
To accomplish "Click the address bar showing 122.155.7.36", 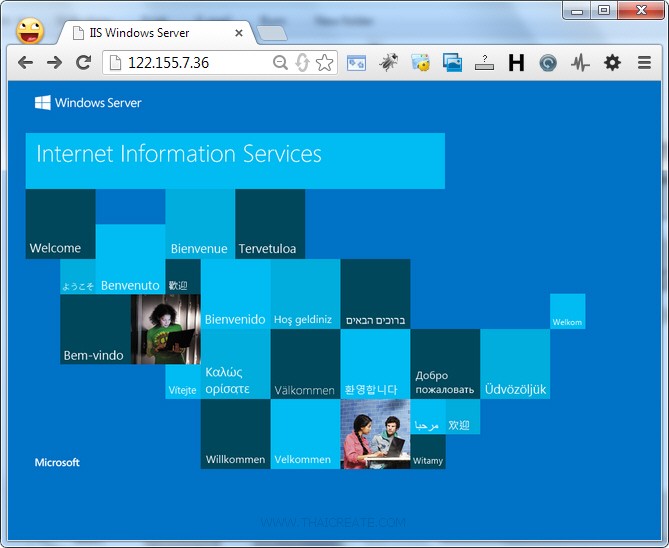I will (x=220, y=63).
